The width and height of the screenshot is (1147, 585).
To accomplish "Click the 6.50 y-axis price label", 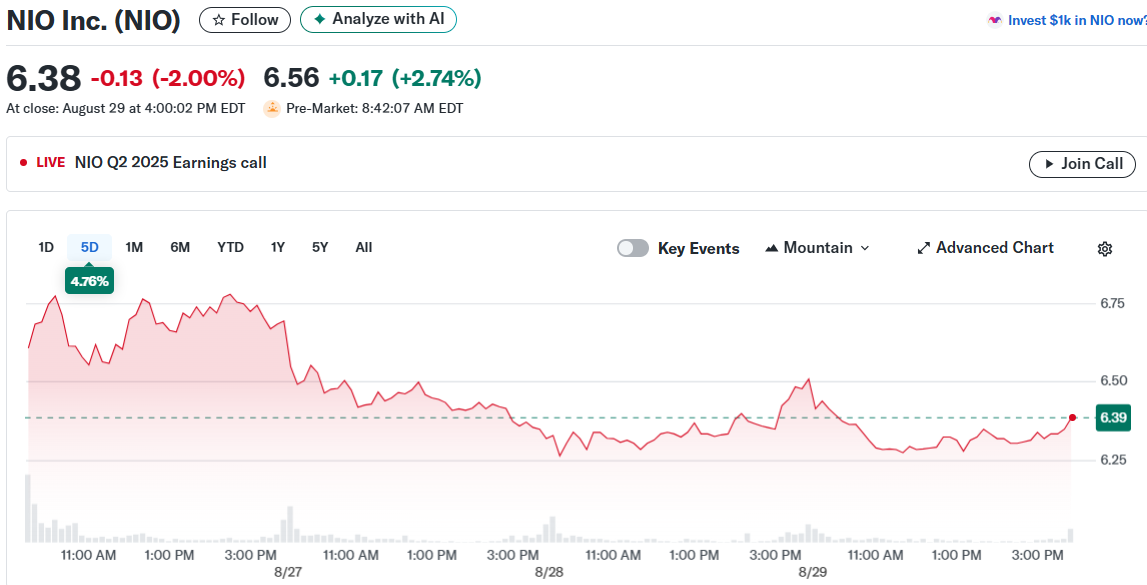I will pos(1113,381).
